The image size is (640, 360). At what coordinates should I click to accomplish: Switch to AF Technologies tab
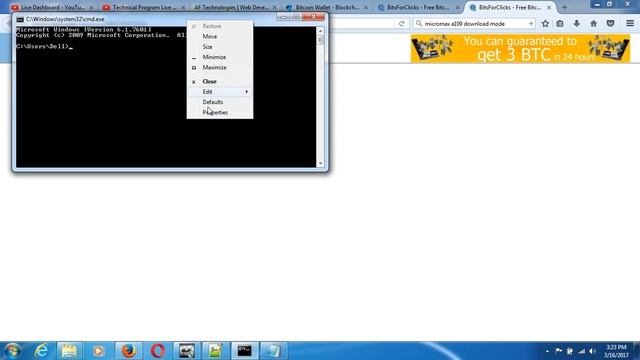[231, 7]
